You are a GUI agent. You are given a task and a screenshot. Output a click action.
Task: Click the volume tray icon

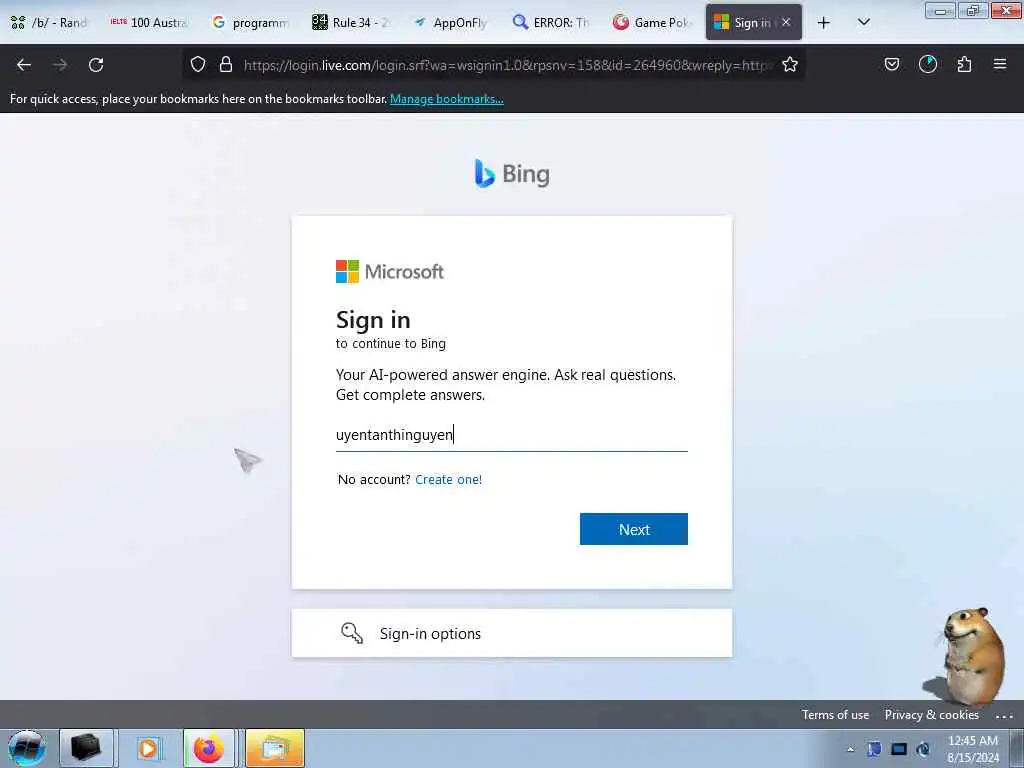tap(923, 749)
